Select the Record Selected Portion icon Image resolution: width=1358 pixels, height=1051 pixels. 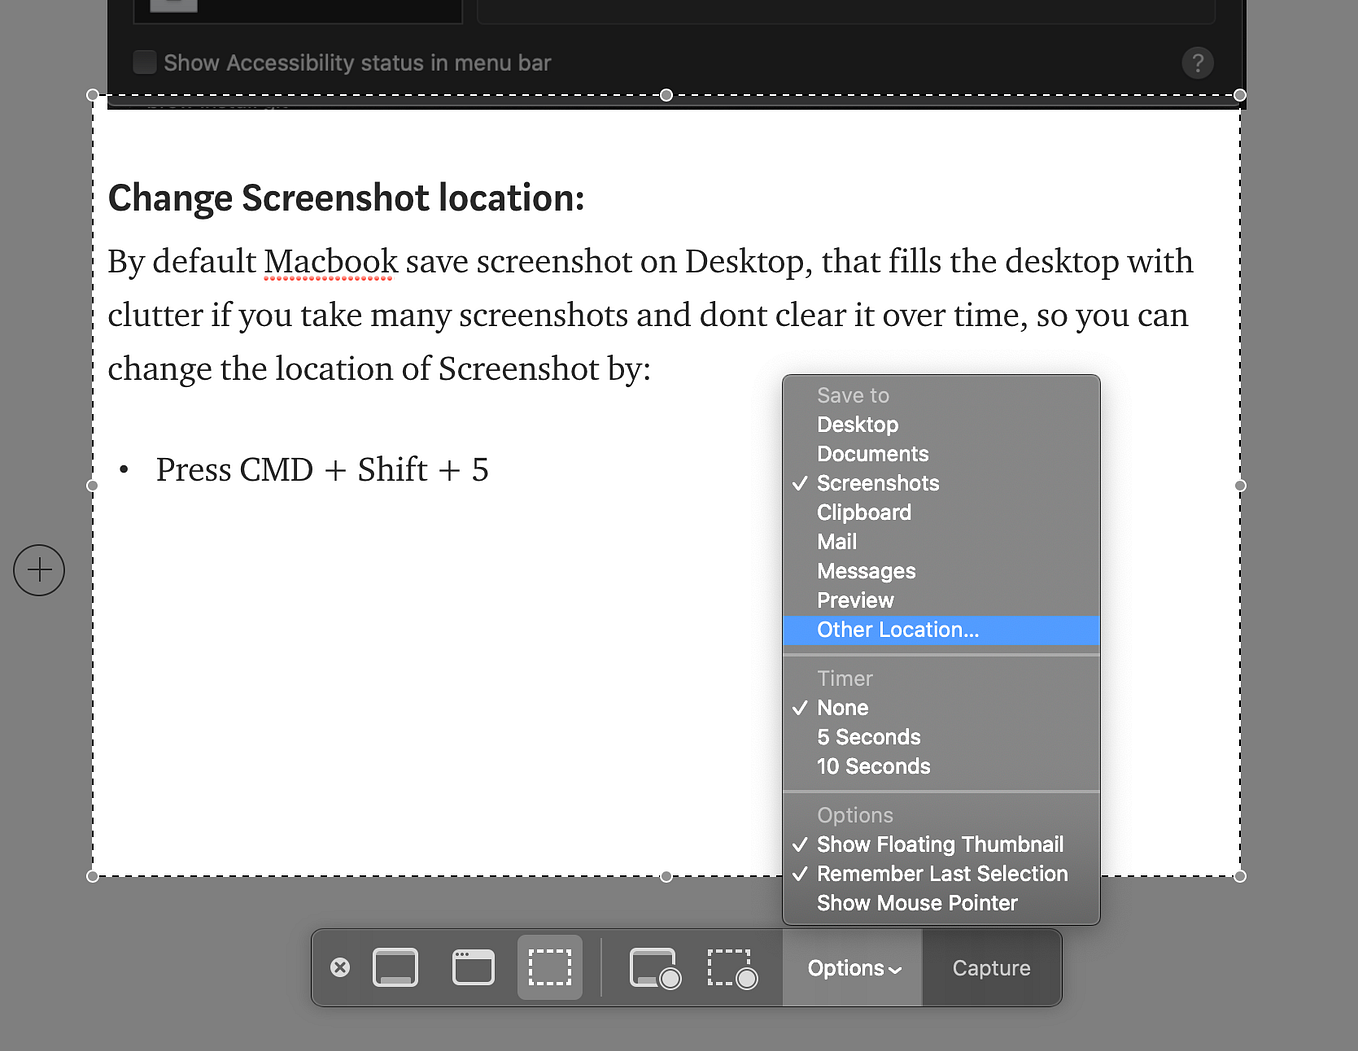click(x=731, y=967)
